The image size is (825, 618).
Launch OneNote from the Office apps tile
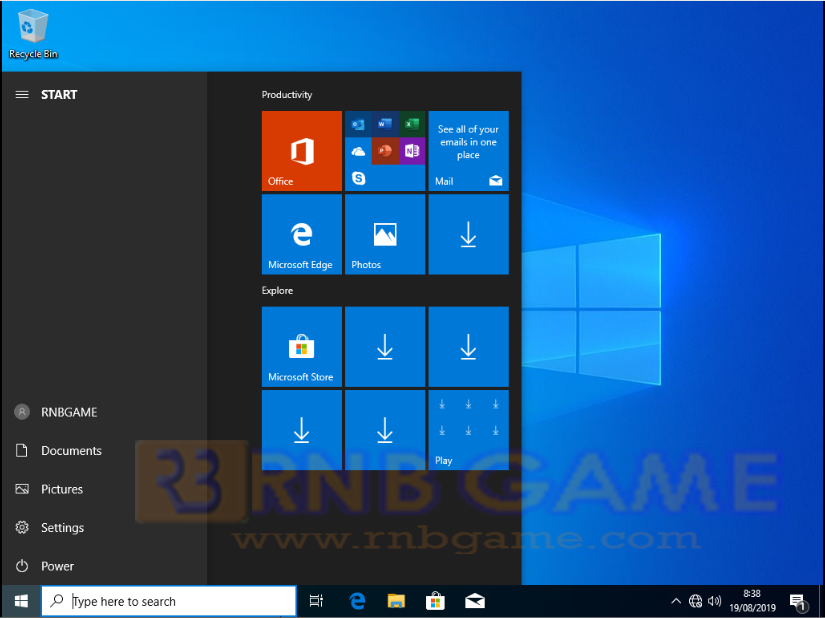coord(411,151)
